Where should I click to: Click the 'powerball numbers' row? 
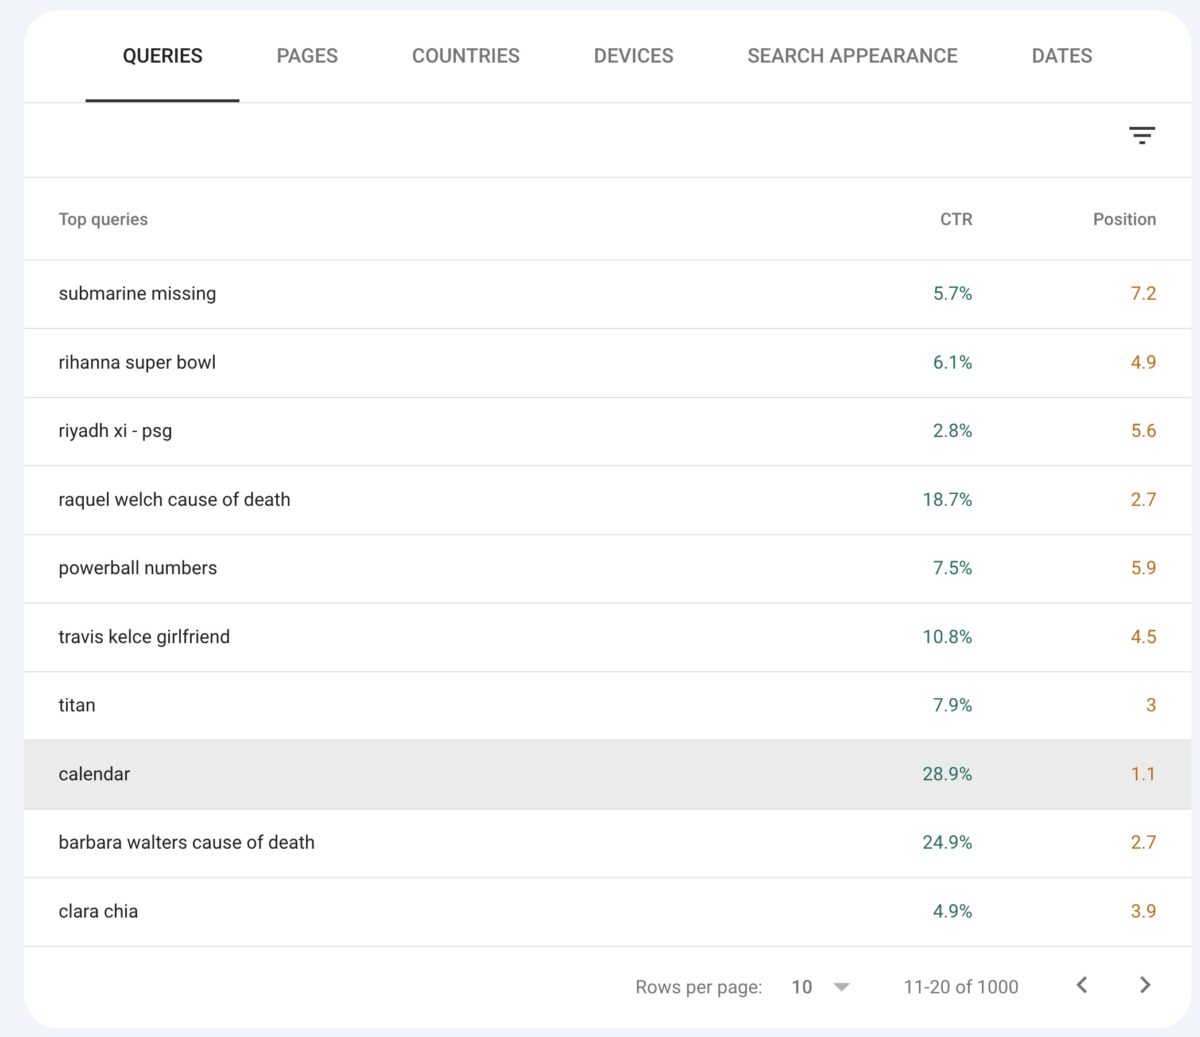138,568
